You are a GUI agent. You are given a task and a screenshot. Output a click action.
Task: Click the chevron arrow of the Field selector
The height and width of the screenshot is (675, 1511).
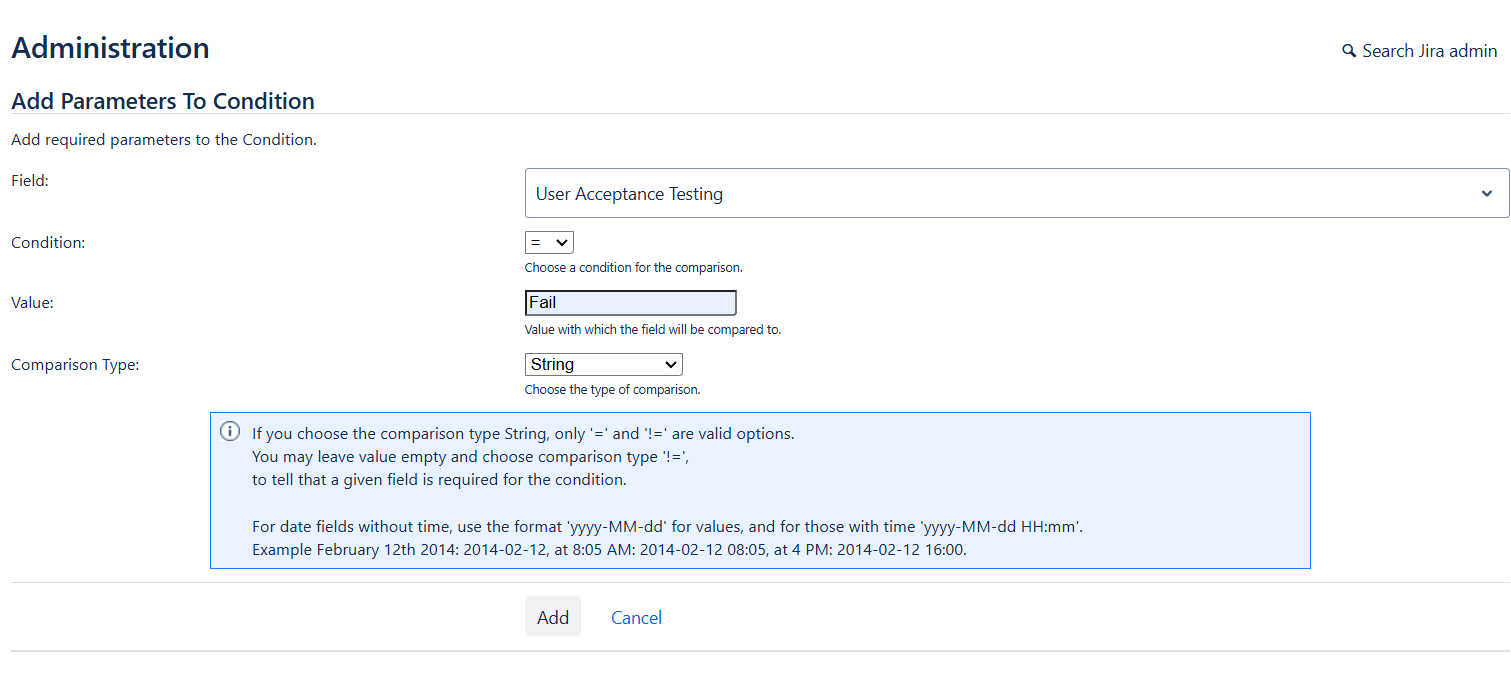coord(1486,194)
